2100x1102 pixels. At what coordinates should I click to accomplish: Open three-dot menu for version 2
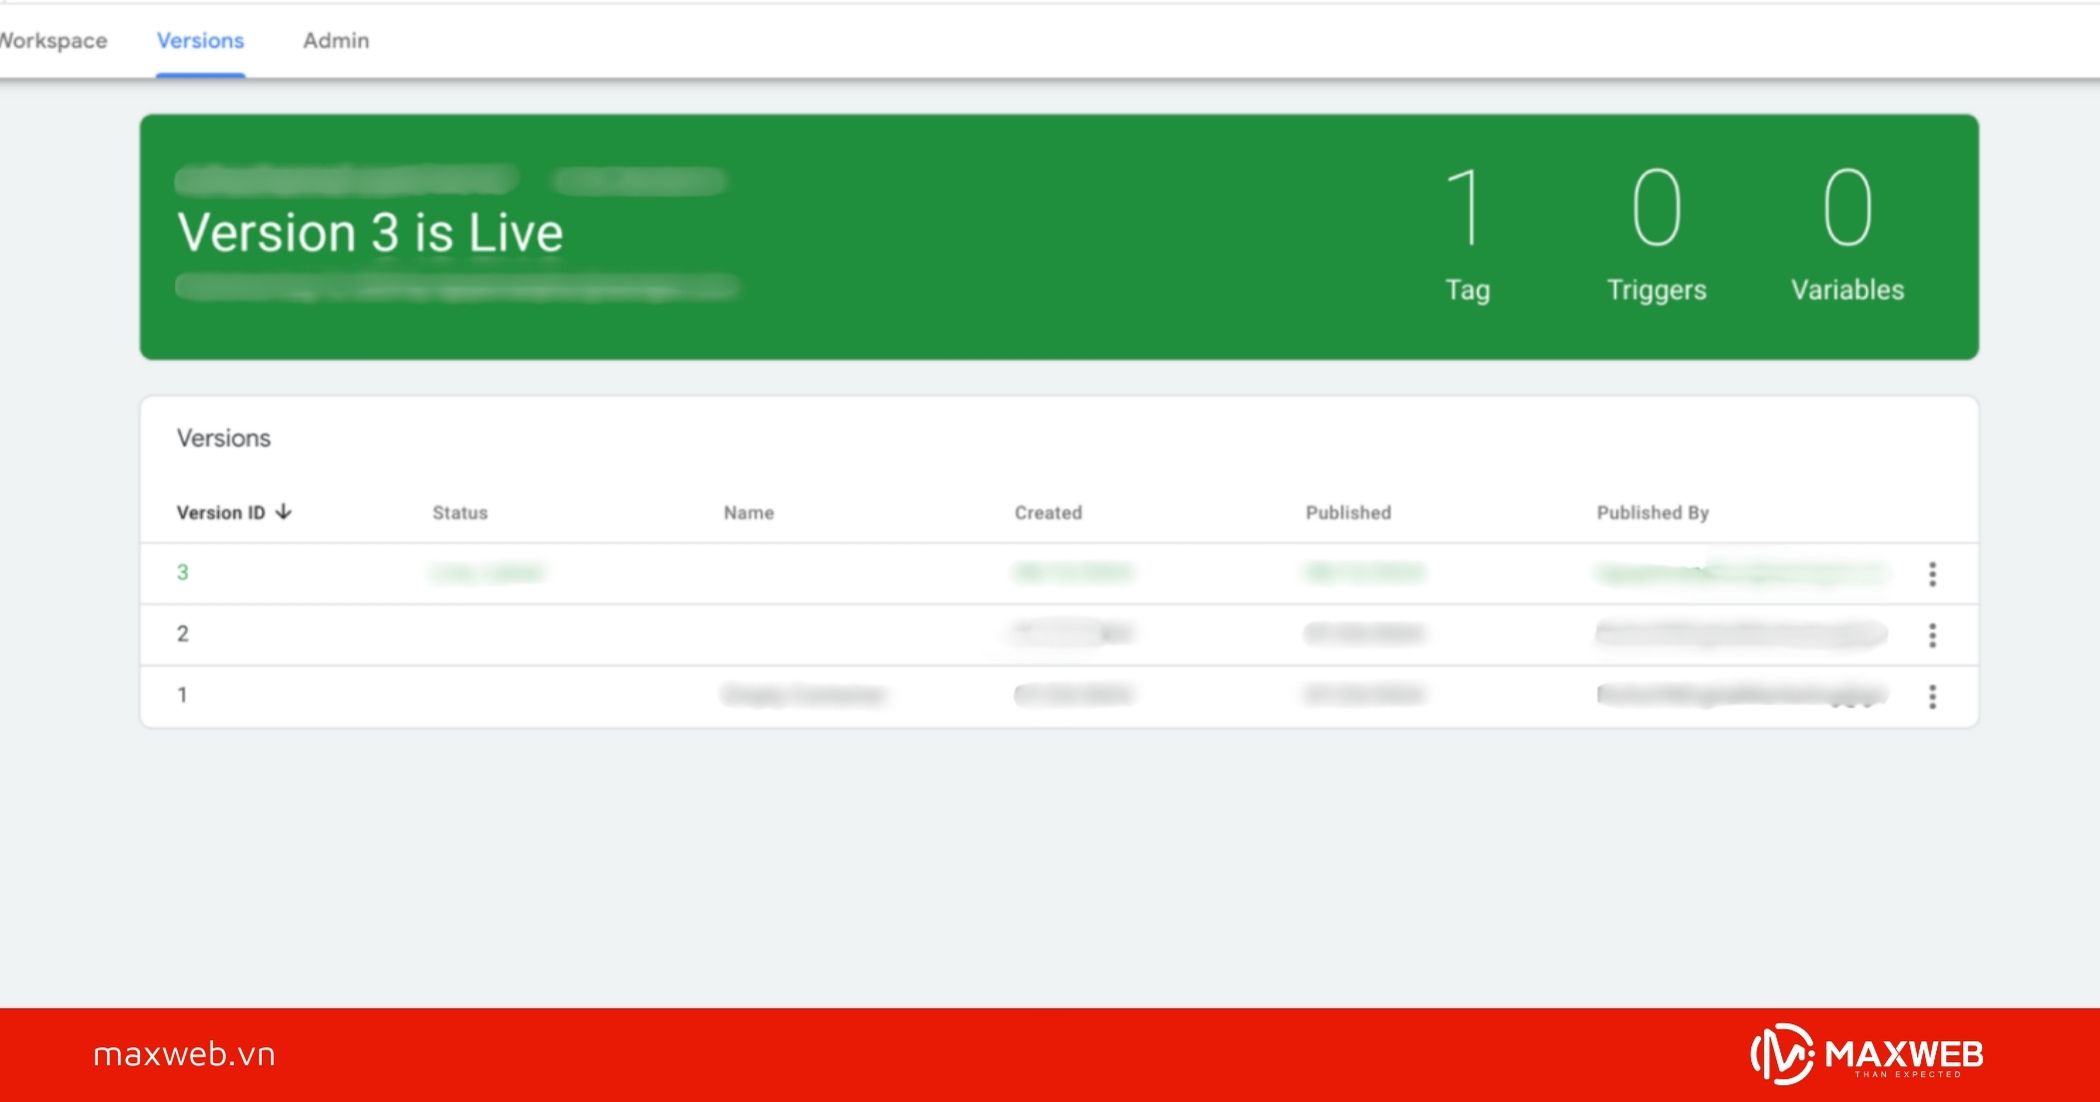click(1932, 635)
